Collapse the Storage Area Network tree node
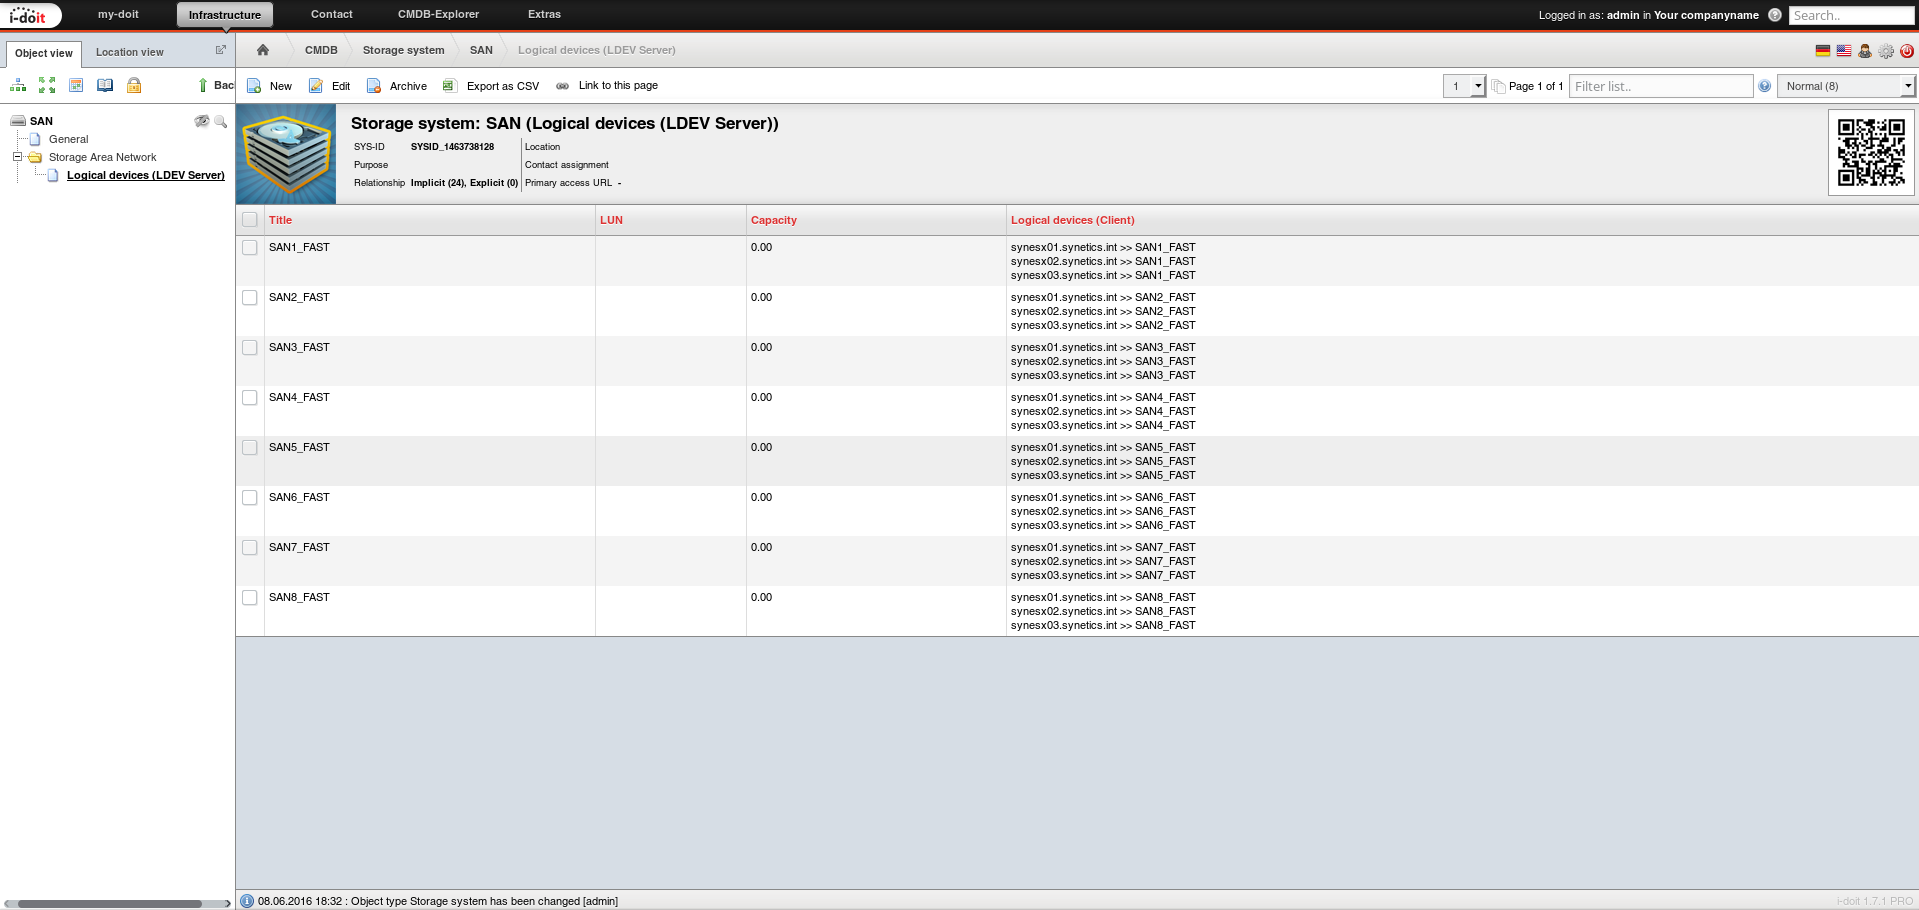Image resolution: width=1919 pixels, height=910 pixels. point(17,157)
